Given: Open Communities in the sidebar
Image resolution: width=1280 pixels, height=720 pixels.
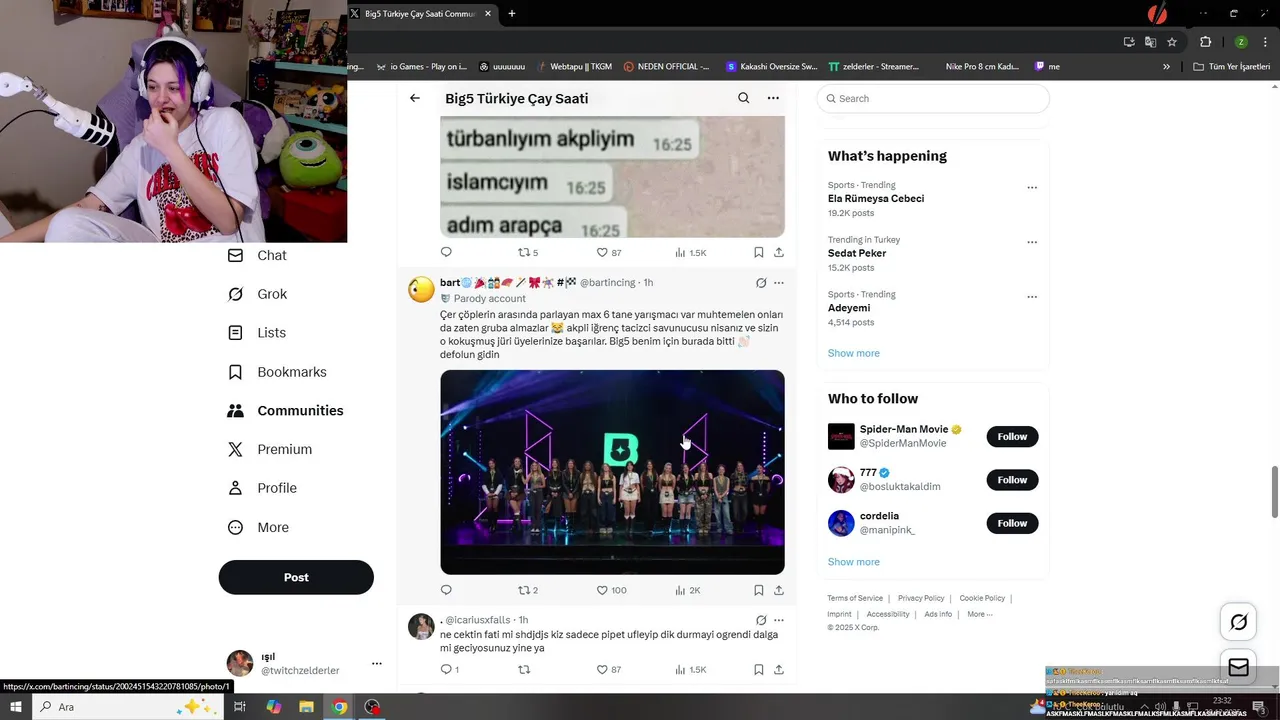Looking at the screenshot, I should [285, 411].
